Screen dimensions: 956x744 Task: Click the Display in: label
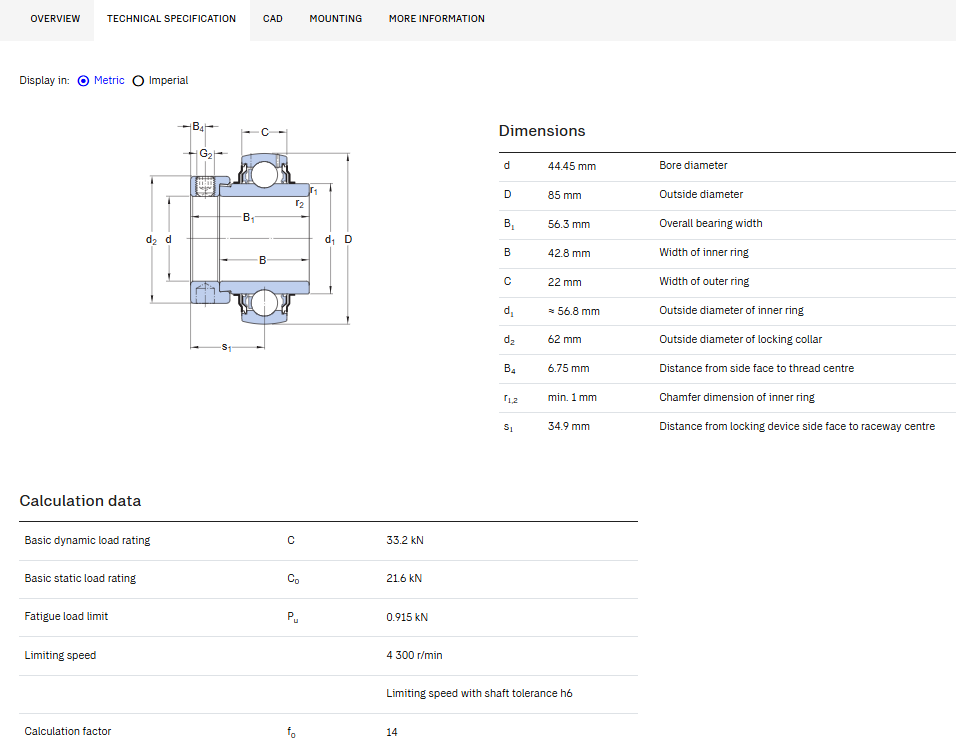[x=45, y=80]
